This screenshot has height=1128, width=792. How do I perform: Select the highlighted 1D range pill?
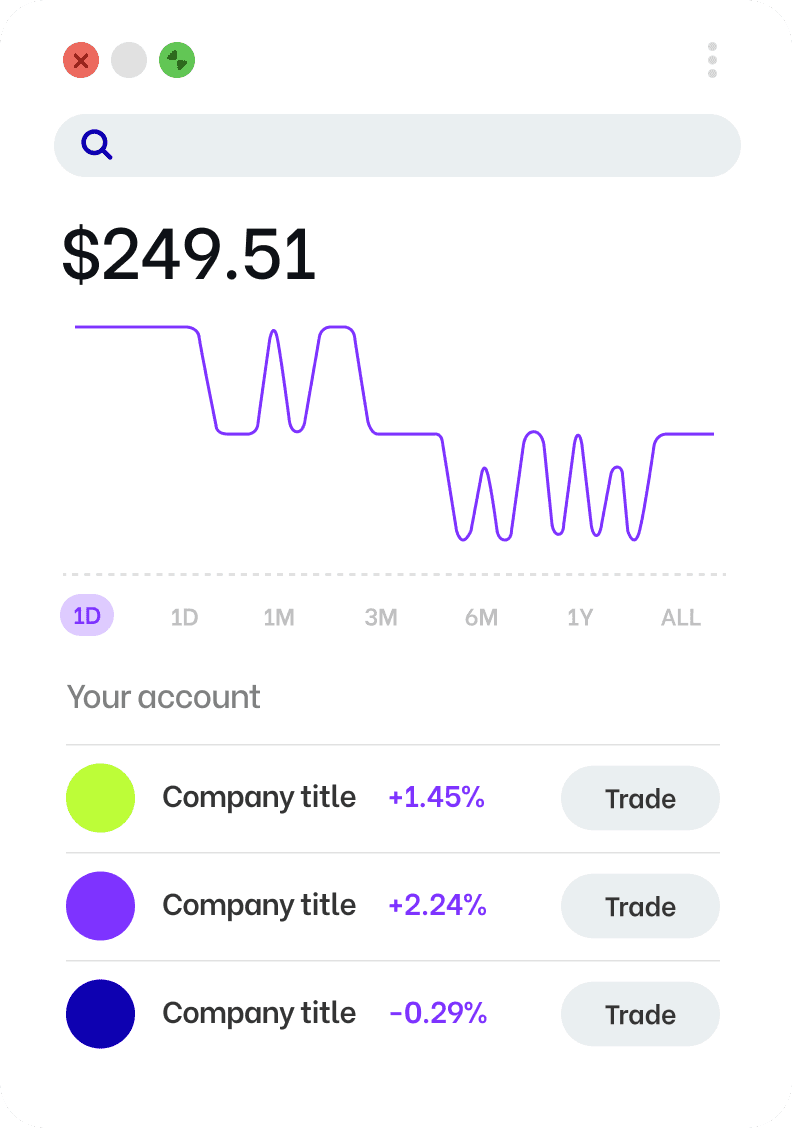87,616
